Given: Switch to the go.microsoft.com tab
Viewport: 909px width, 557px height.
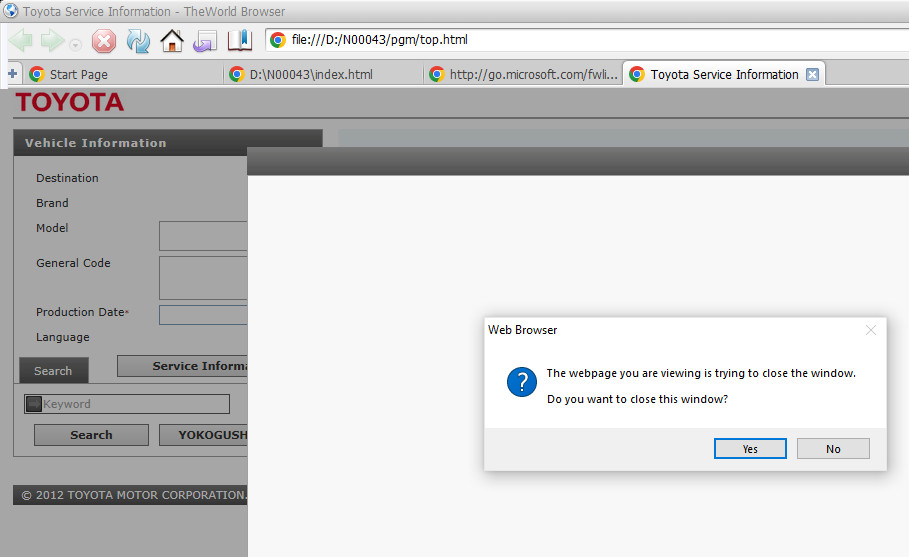Looking at the screenshot, I should (x=523, y=74).
